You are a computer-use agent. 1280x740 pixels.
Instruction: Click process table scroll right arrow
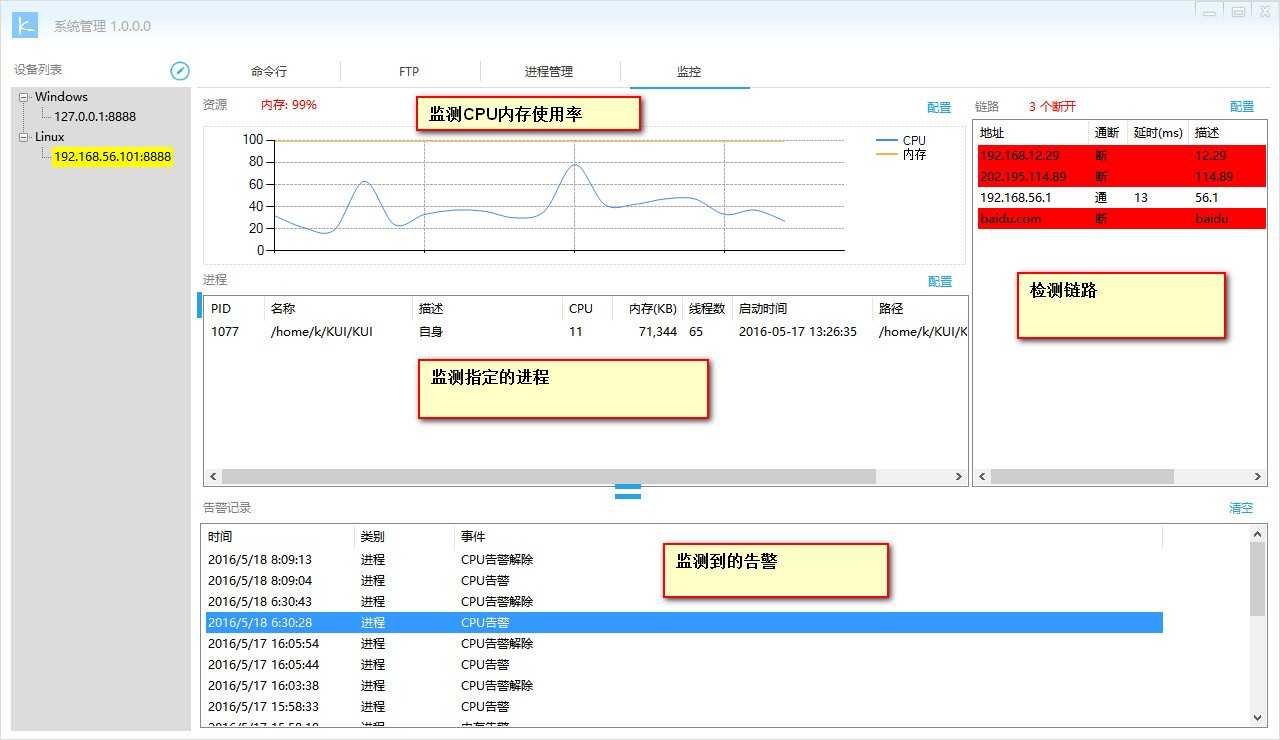[x=958, y=477]
